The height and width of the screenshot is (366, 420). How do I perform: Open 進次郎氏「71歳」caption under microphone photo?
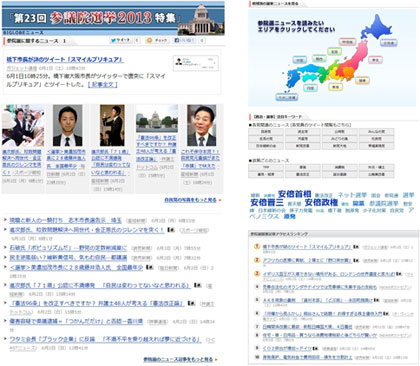[x=111, y=162]
